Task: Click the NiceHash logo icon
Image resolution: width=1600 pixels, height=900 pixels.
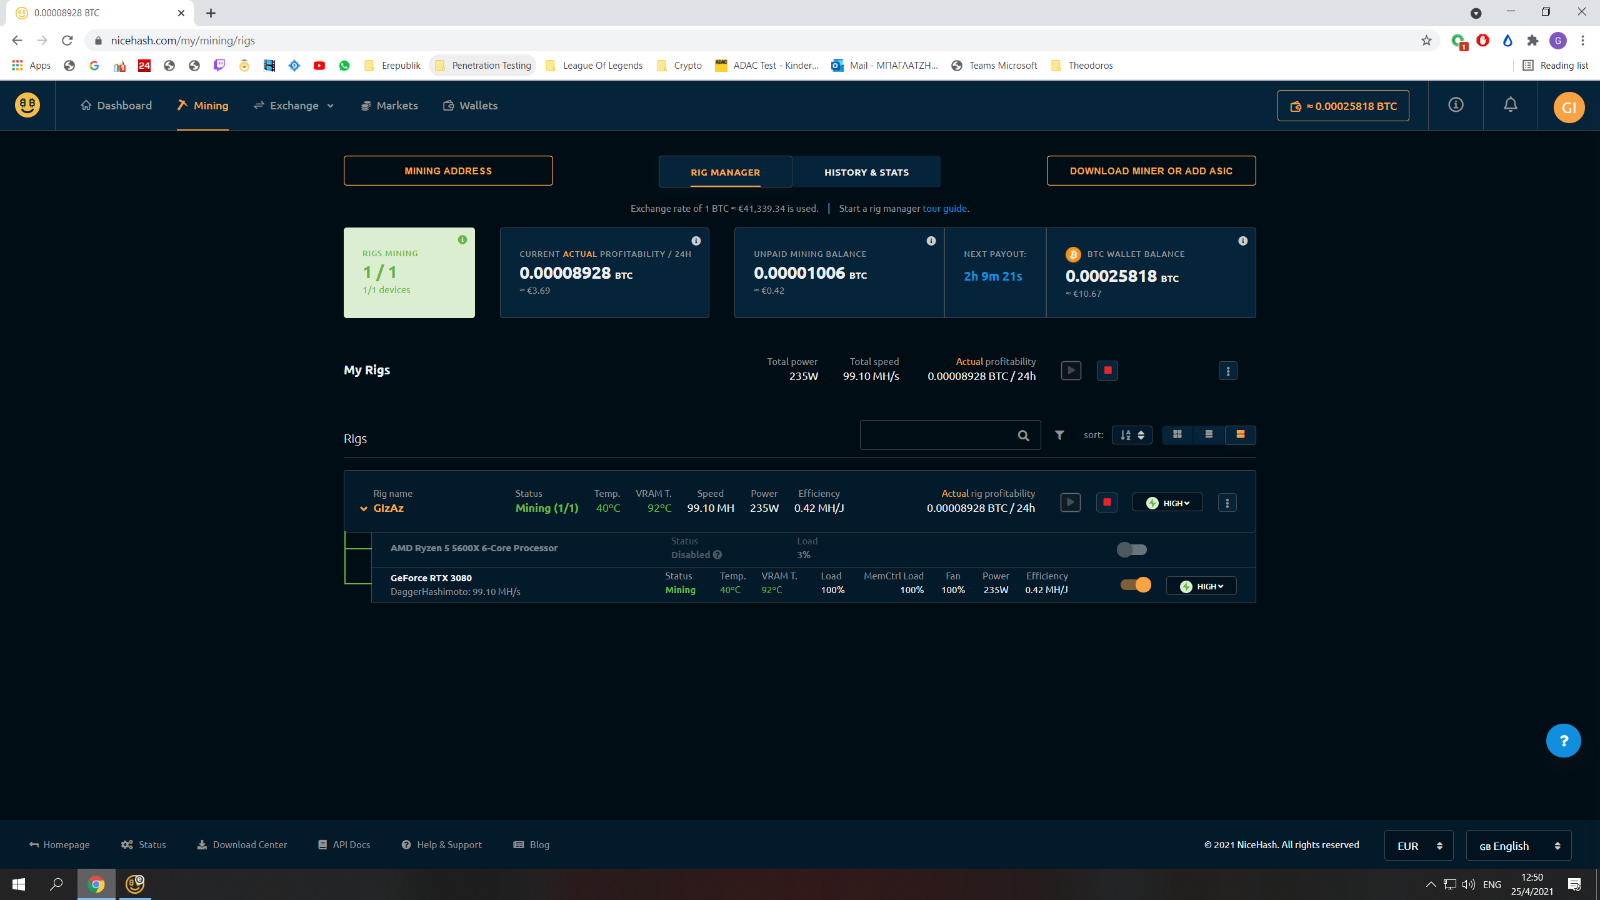Action: (x=28, y=105)
